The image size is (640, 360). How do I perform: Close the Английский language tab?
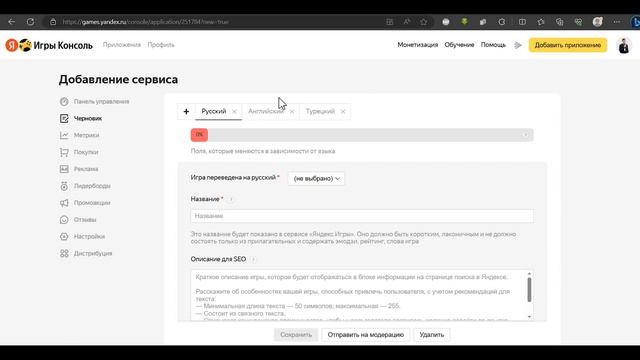[x=292, y=111]
